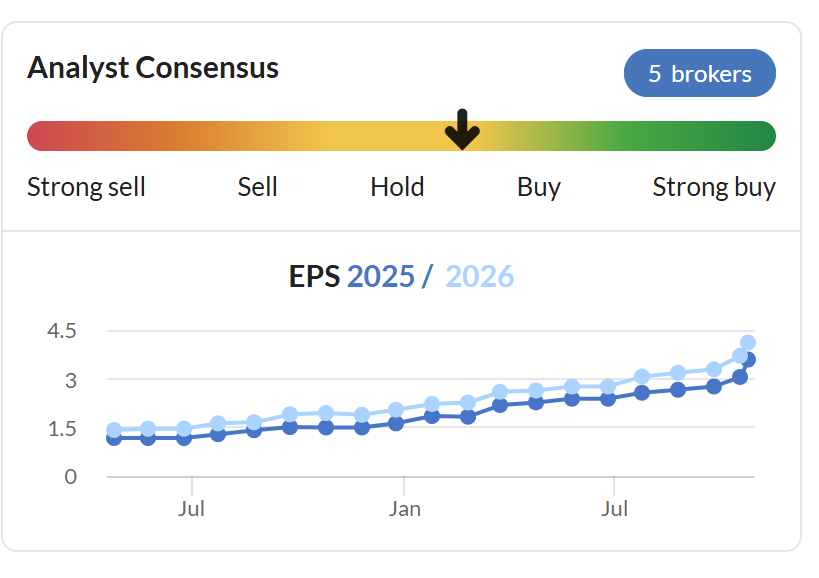Image resolution: width=819 pixels, height=578 pixels.
Task: Click the Analyst Consensus heading
Action: [x=153, y=68]
